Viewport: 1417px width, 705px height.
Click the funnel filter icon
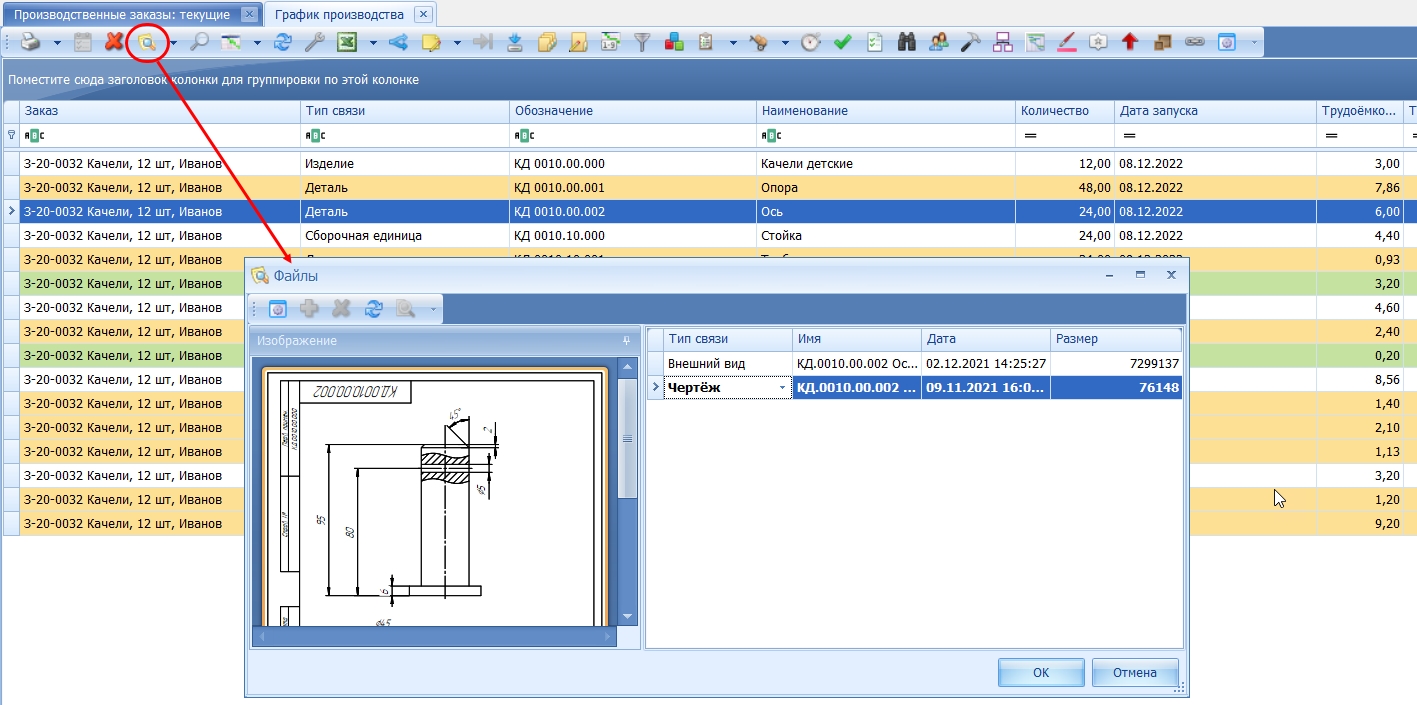(x=643, y=42)
